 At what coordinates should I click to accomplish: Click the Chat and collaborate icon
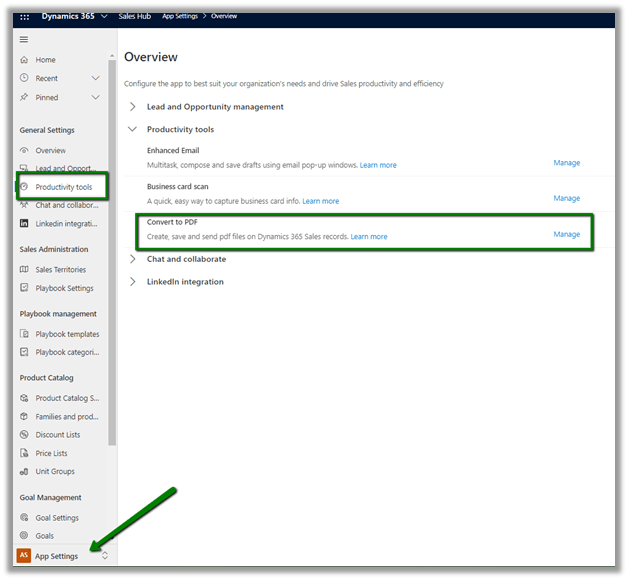[24, 205]
